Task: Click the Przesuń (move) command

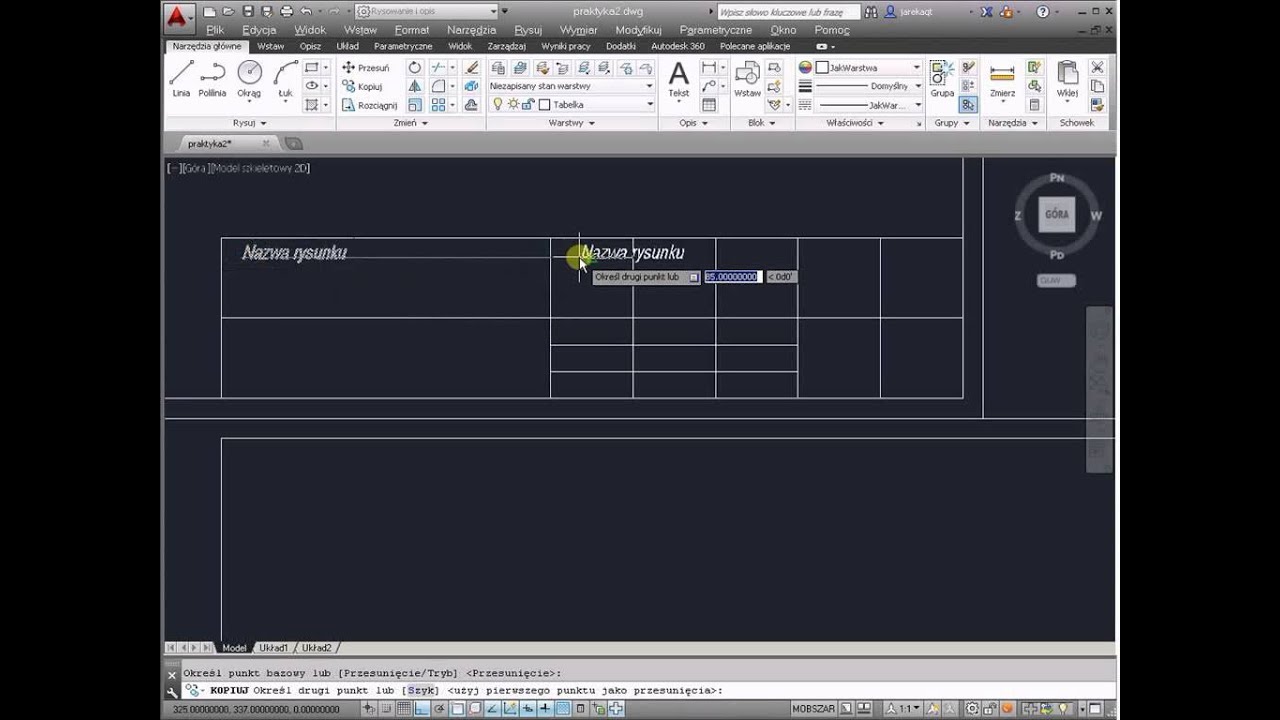Action: [x=366, y=68]
